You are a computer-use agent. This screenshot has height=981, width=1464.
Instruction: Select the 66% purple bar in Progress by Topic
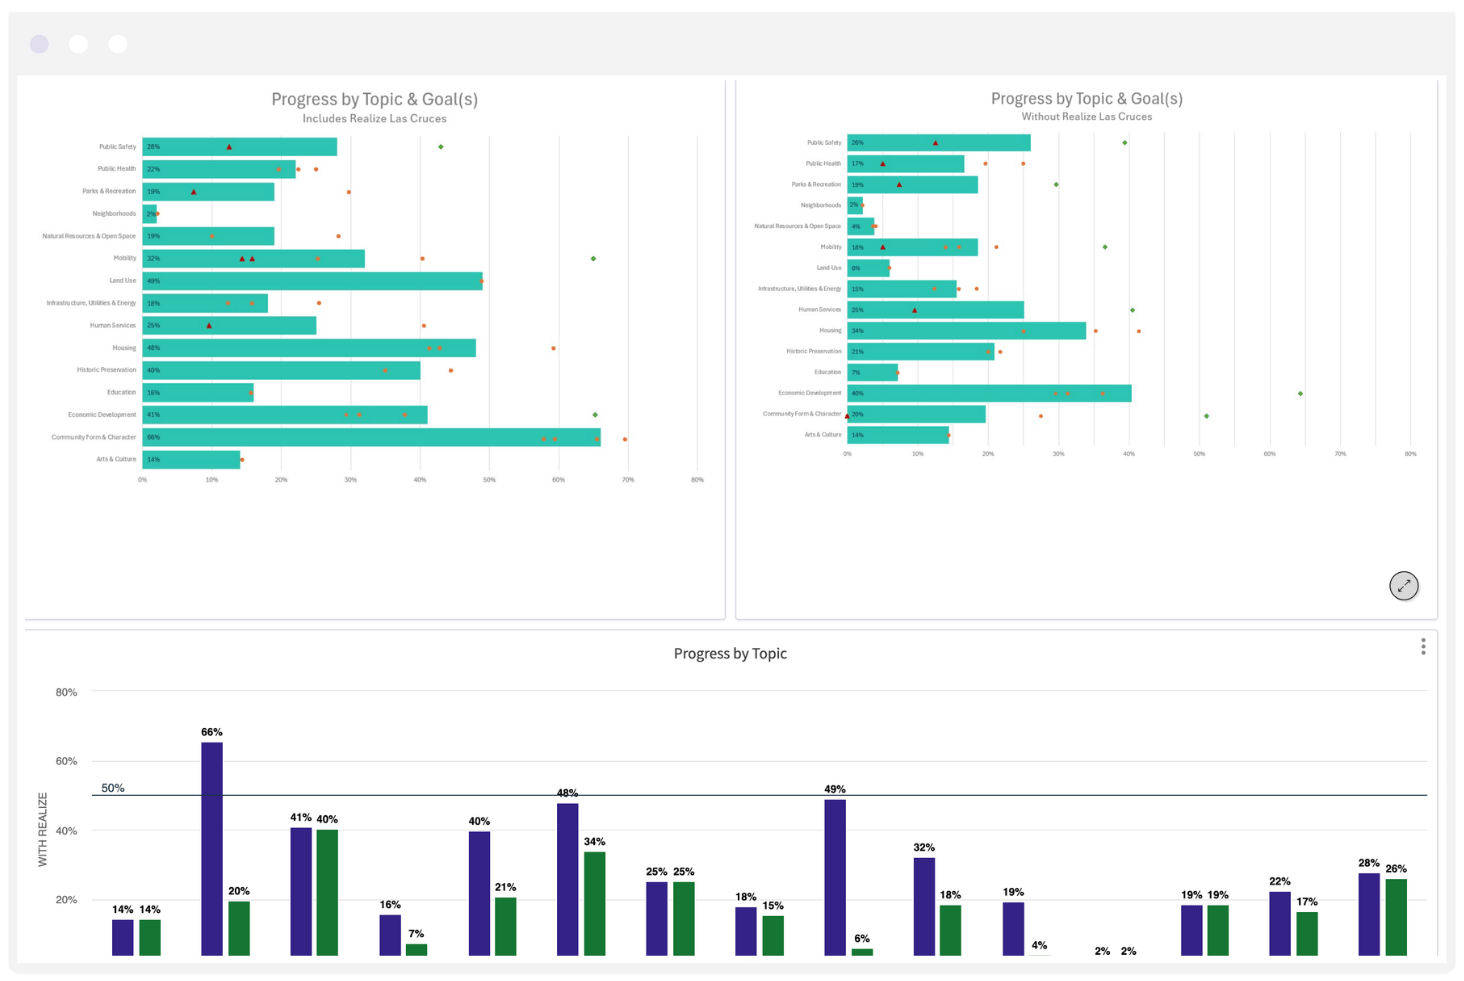coord(212,849)
